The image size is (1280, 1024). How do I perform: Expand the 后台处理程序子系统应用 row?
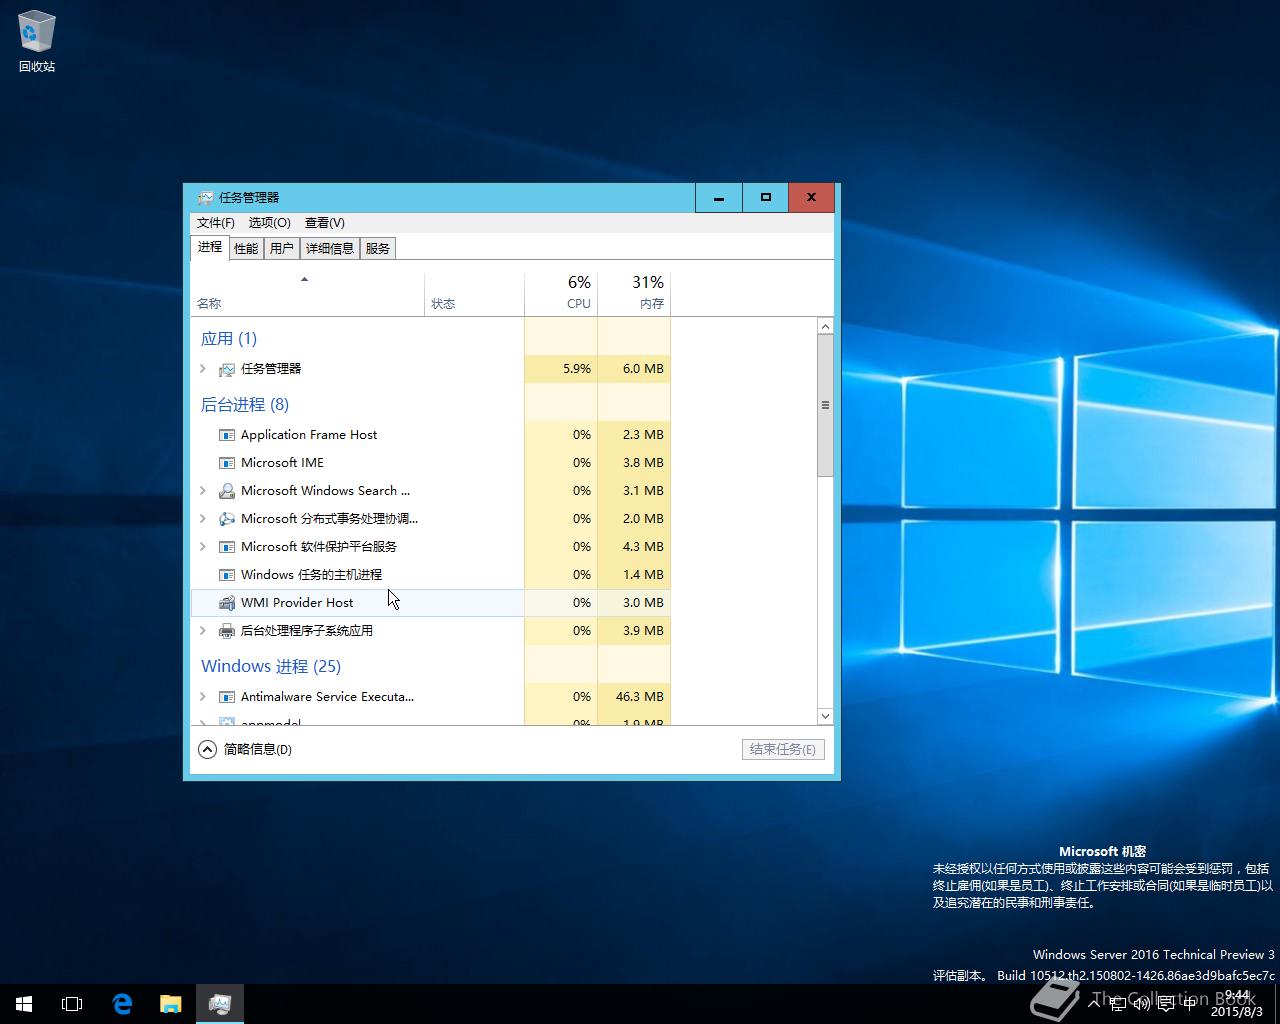[203, 631]
